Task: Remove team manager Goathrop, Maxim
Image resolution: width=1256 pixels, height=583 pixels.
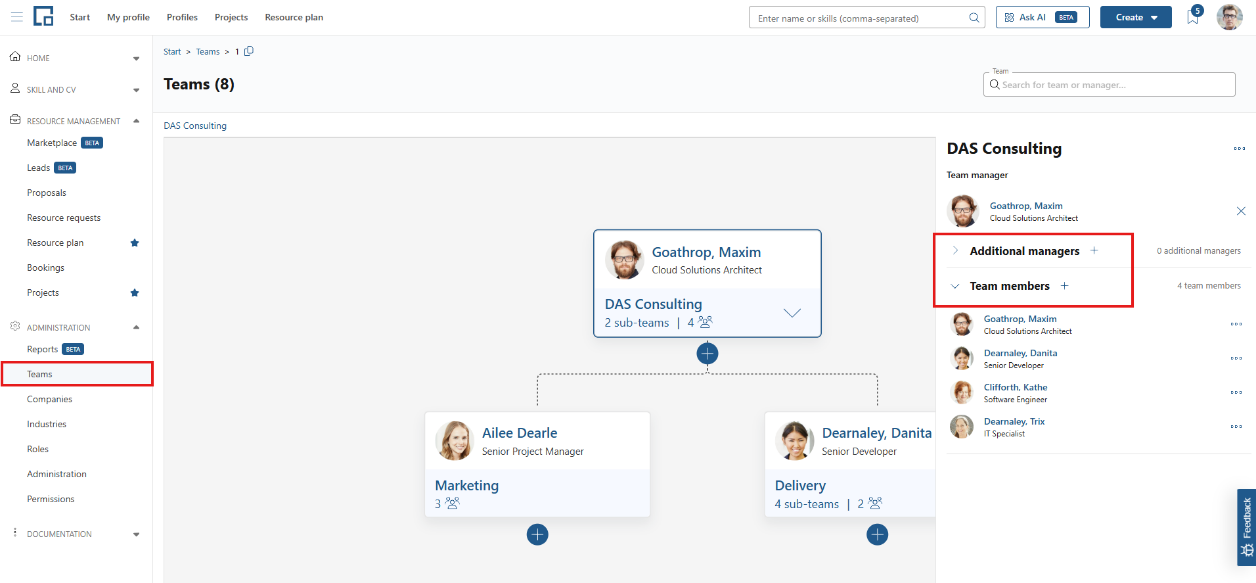Action: (1241, 211)
